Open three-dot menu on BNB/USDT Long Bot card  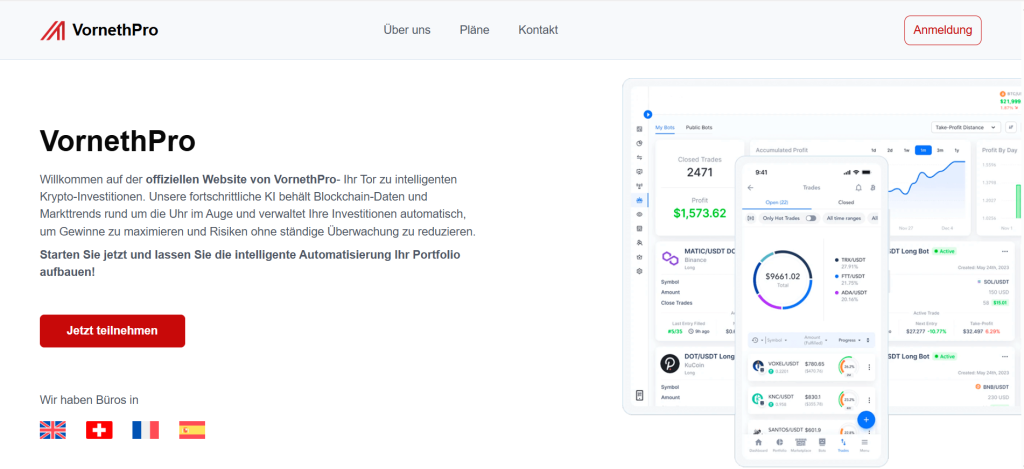coord(1004,357)
